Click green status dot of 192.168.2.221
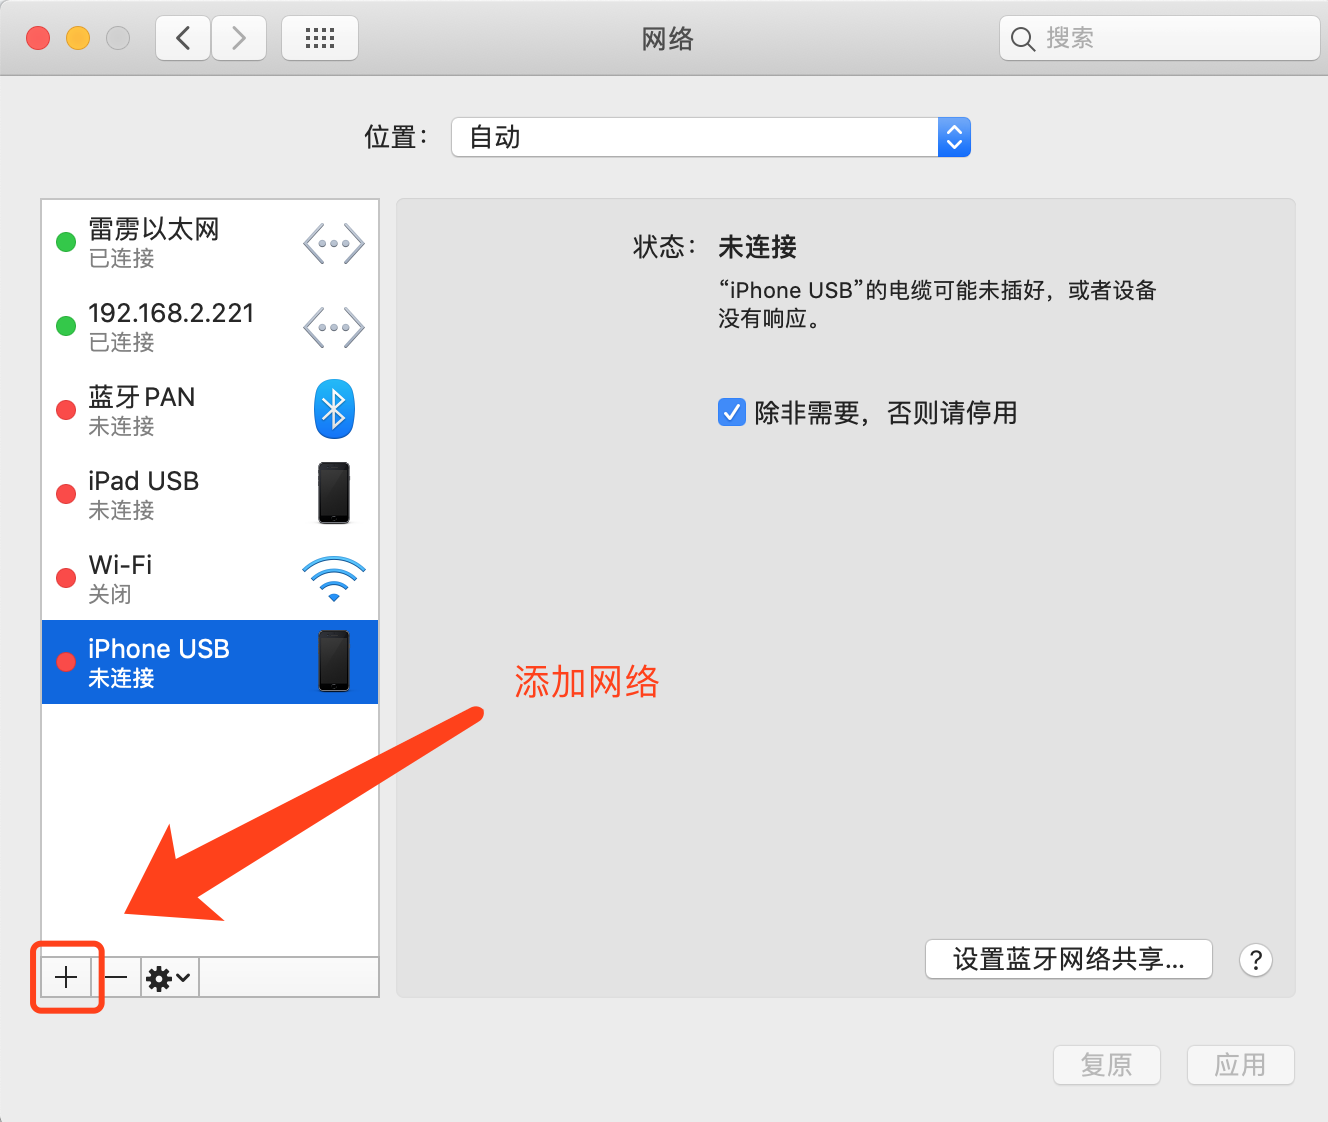 coord(66,326)
